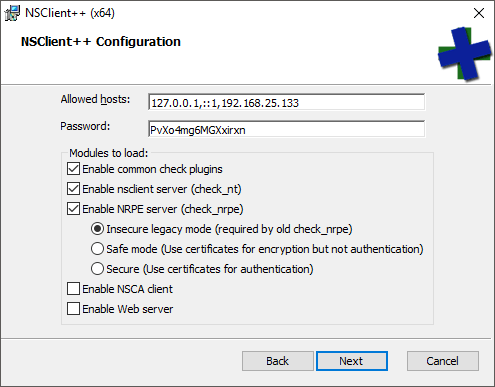Tick the Enable Web server checkbox

(73, 309)
